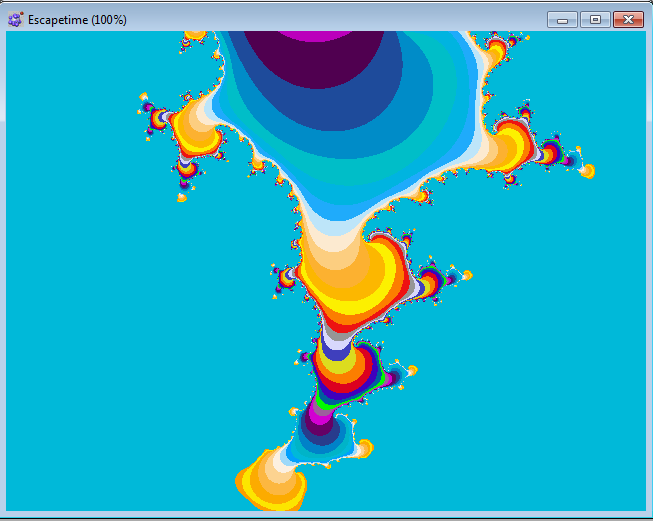Click the Escapetime app icon in title bar

[x=15, y=20]
